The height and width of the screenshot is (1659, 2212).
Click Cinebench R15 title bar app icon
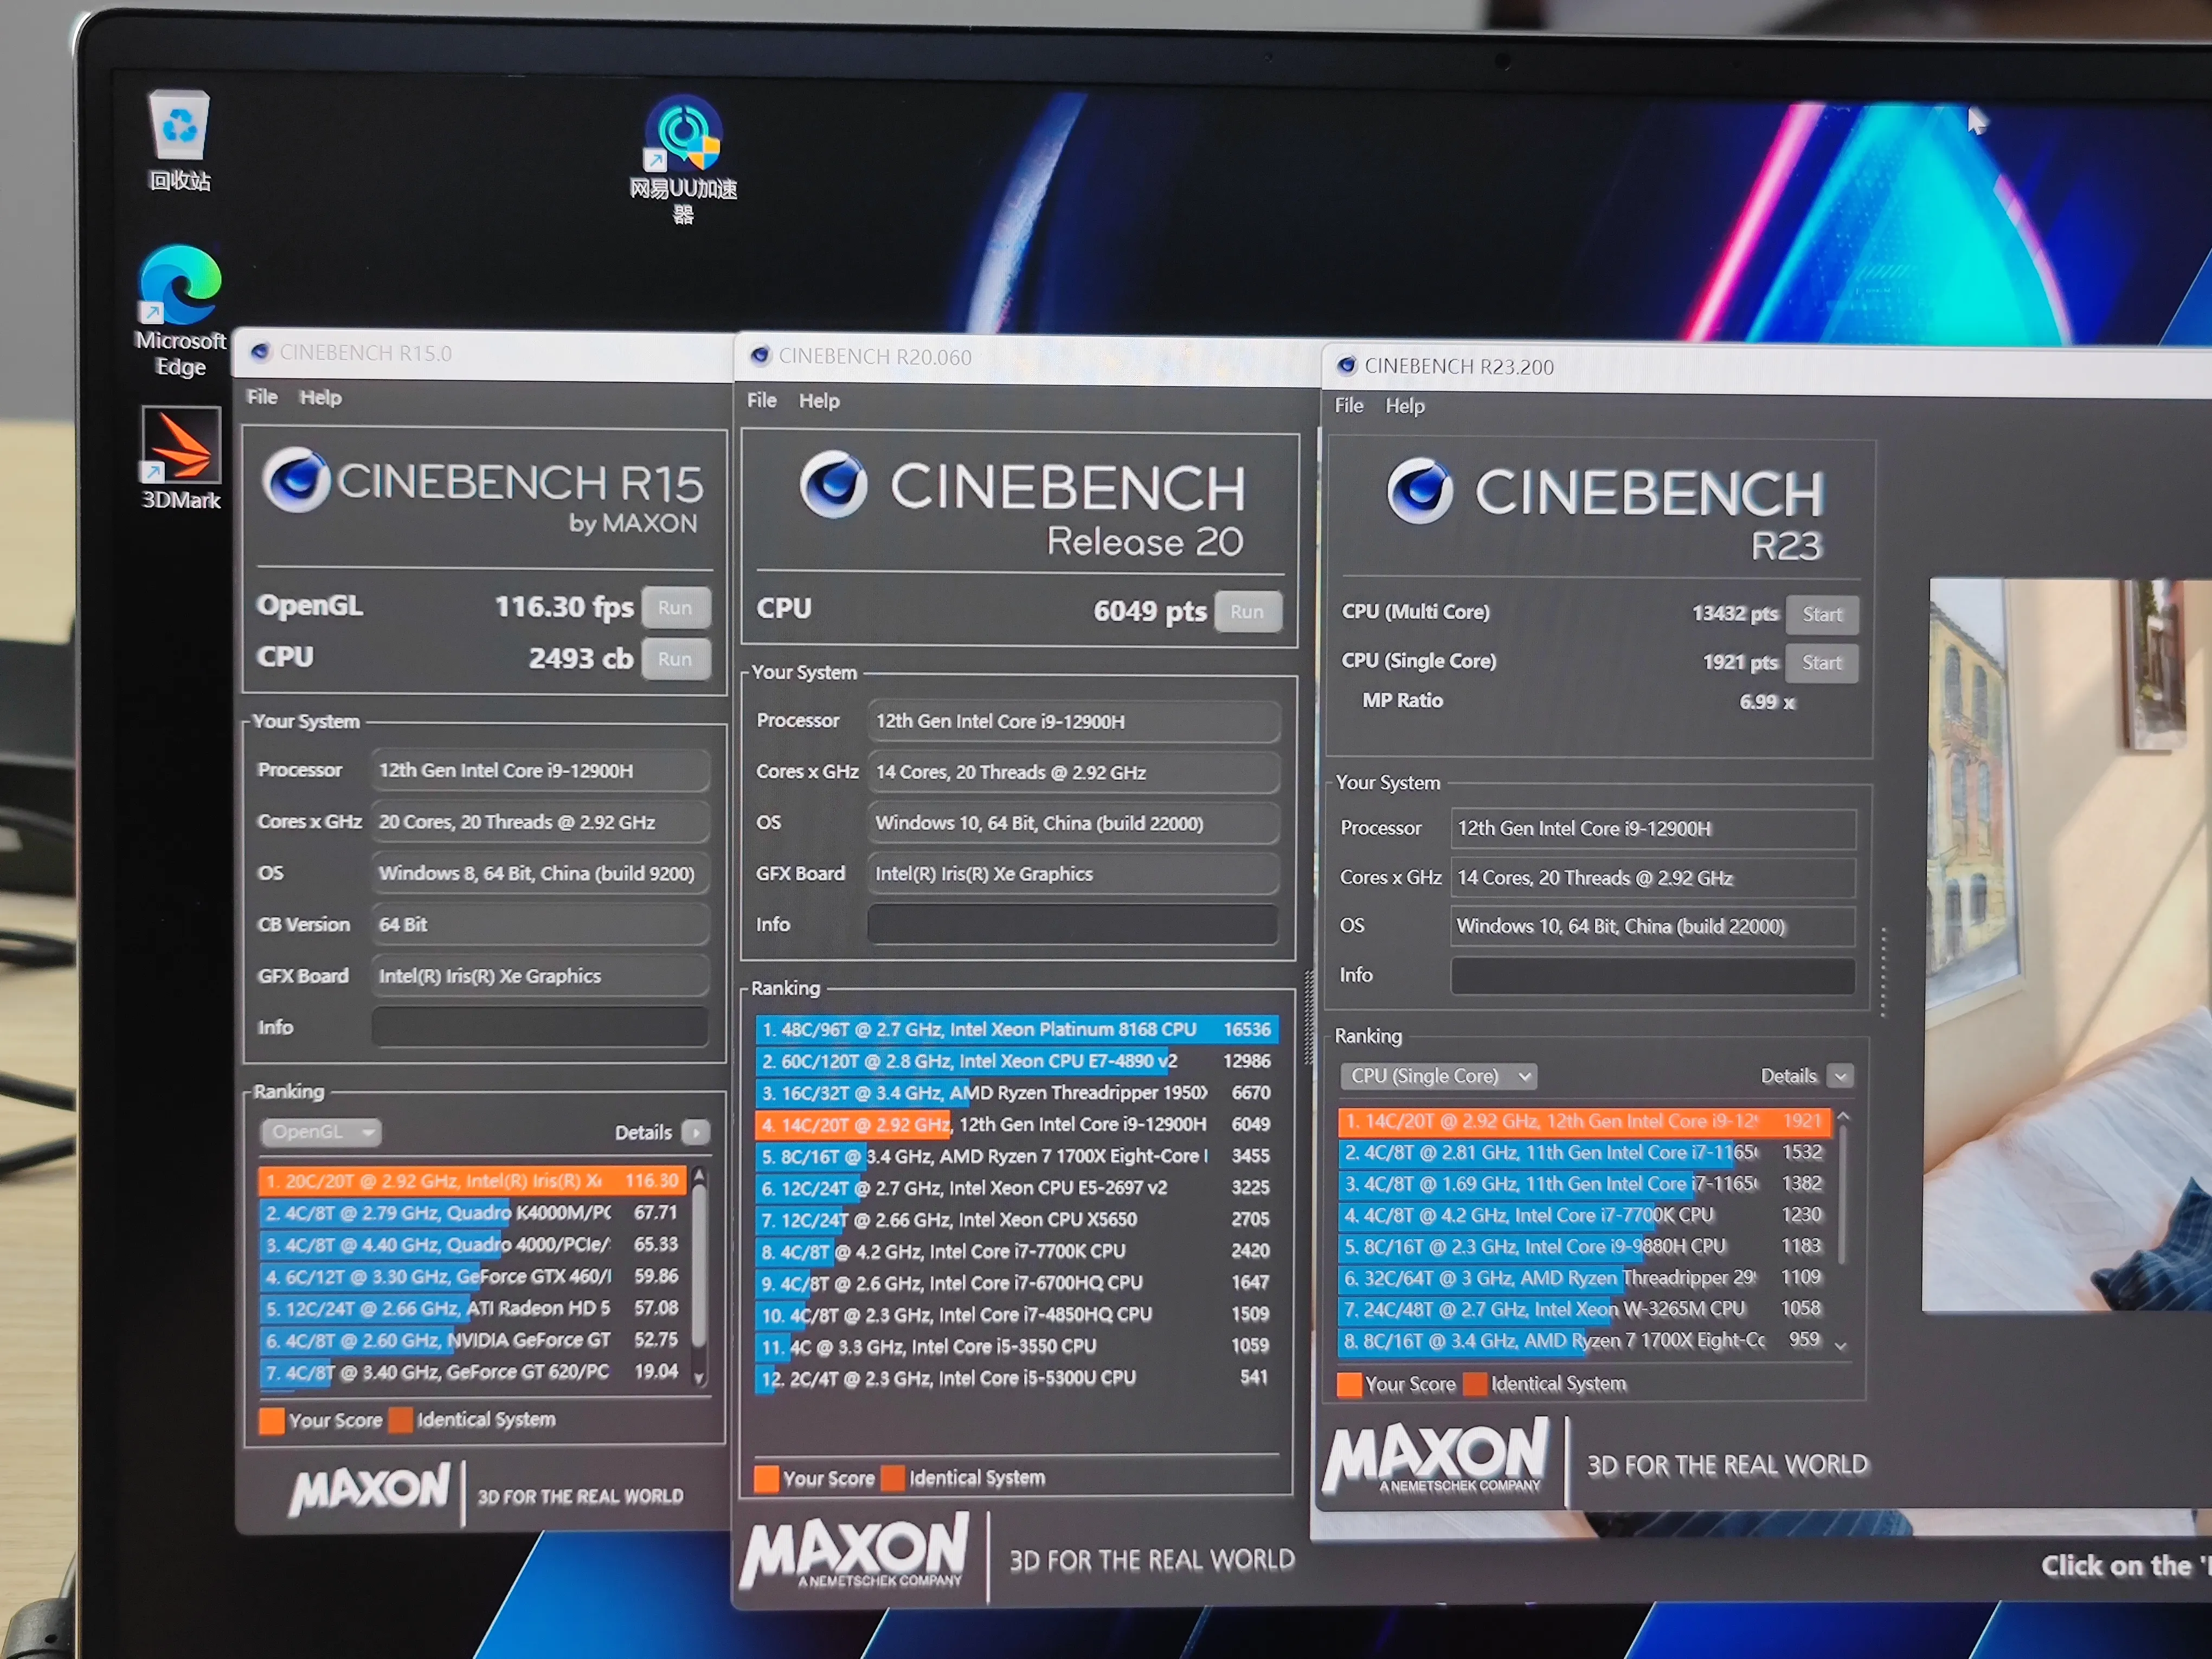click(x=262, y=352)
